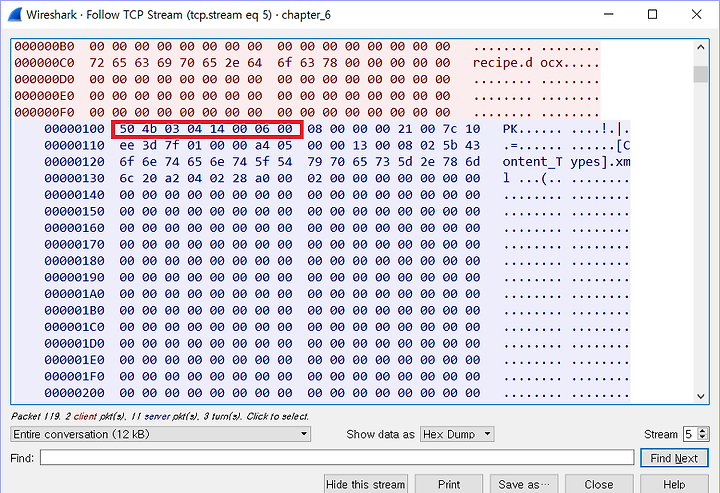
Task: Open the Entire conversation (12 kB) dropdown
Action: [x=160, y=434]
